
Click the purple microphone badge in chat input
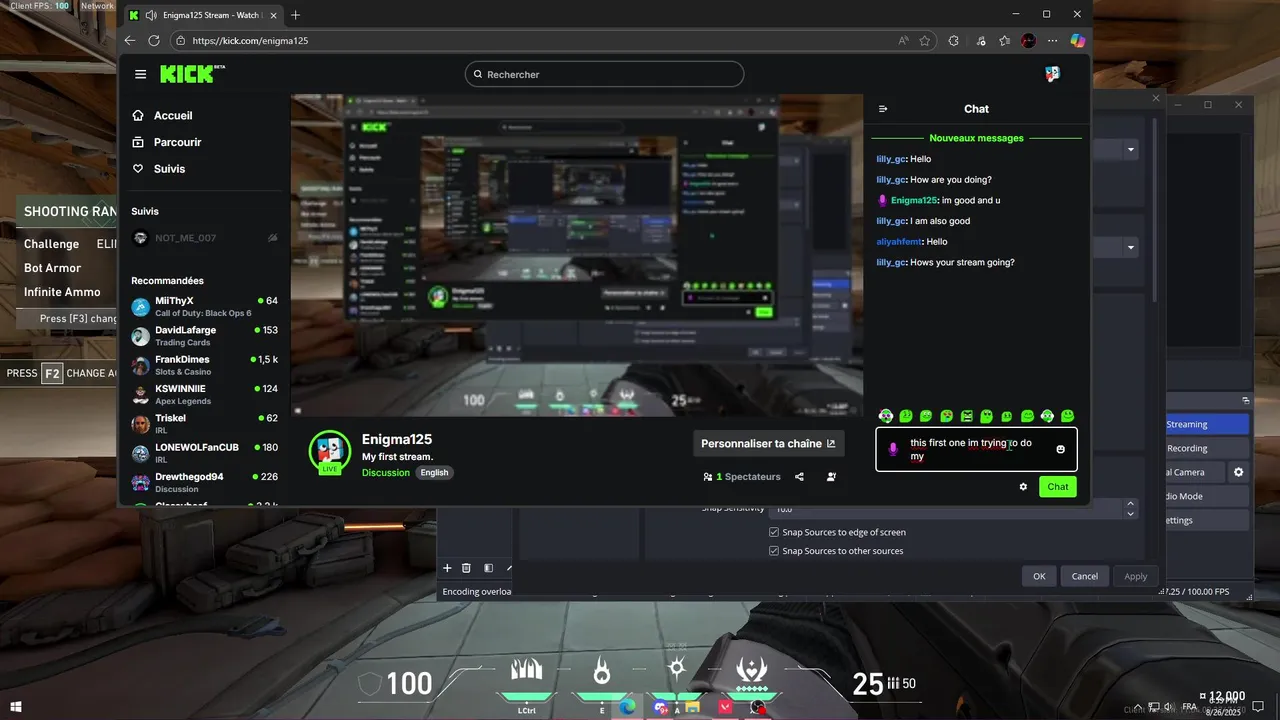point(893,450)
